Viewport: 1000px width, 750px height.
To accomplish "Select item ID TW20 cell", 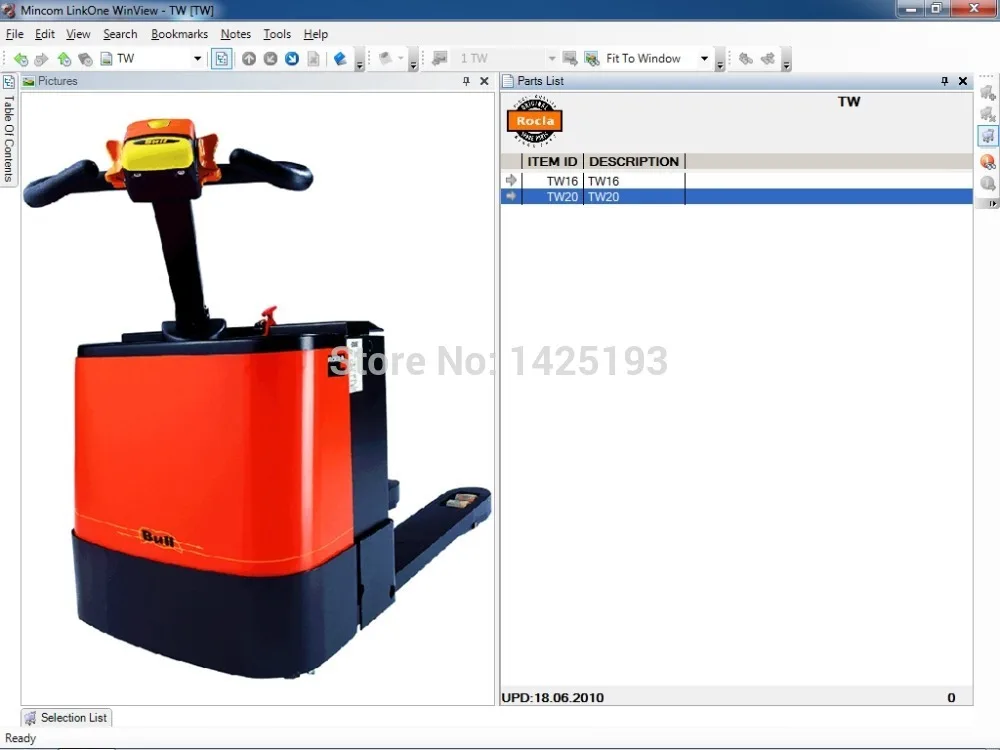I will [x=552, y=197].
